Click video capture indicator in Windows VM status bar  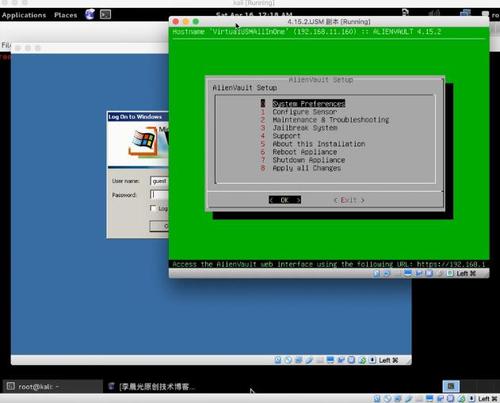[x=341, y=360]
